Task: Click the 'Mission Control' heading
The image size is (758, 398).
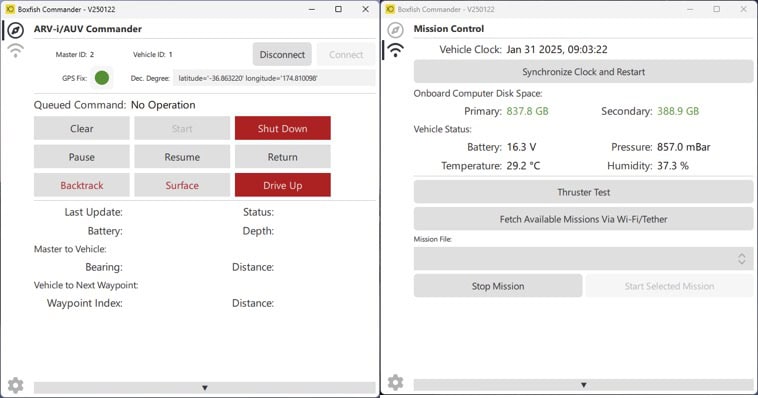Action: (449, 29)
